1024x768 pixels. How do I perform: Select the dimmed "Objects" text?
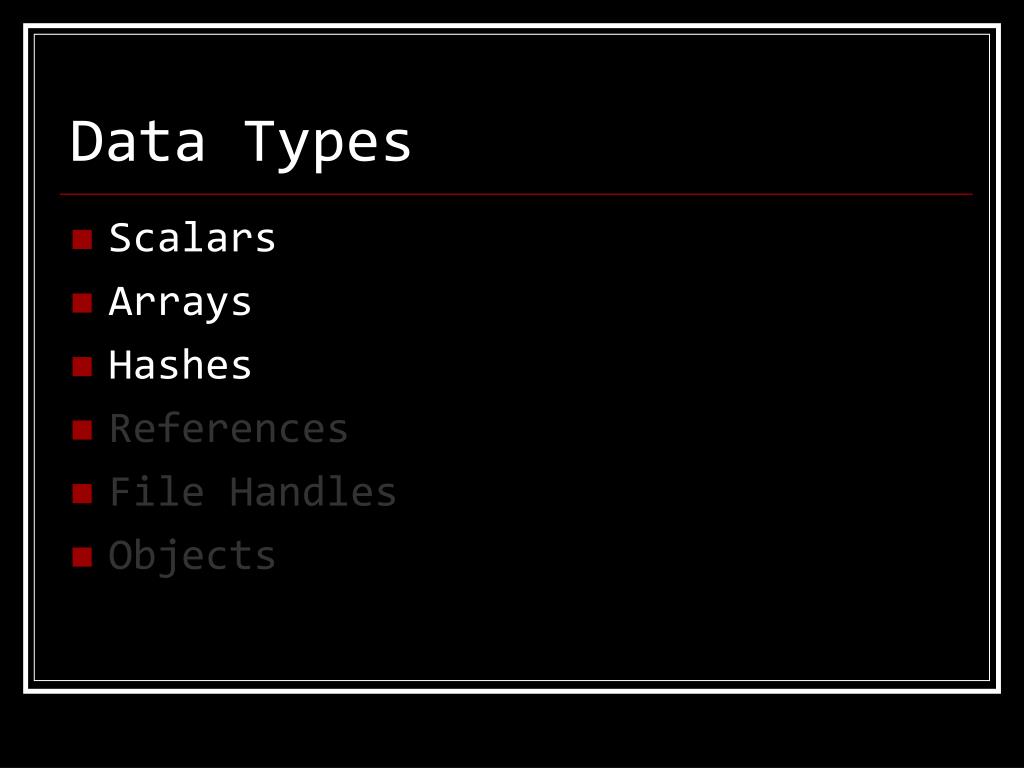tap(192, 557)
